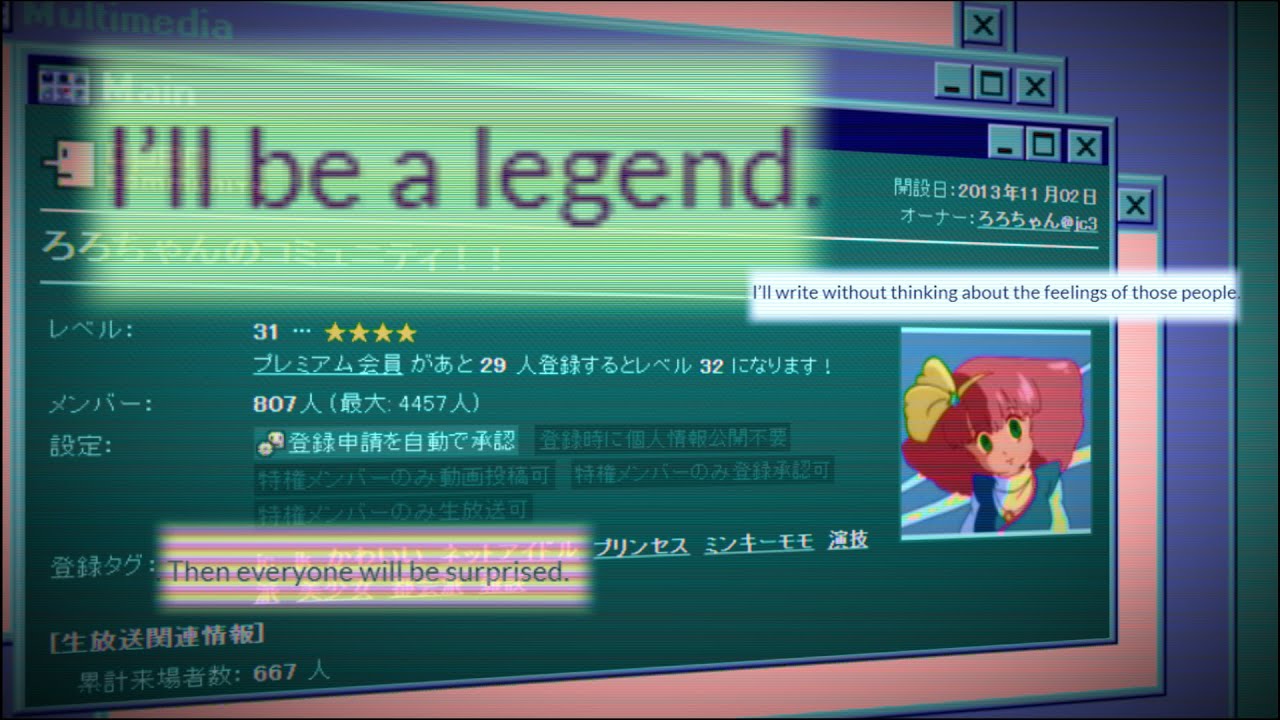Click the 設定: label
This screenshot has width=1280, height=720.
click(81, 445)
